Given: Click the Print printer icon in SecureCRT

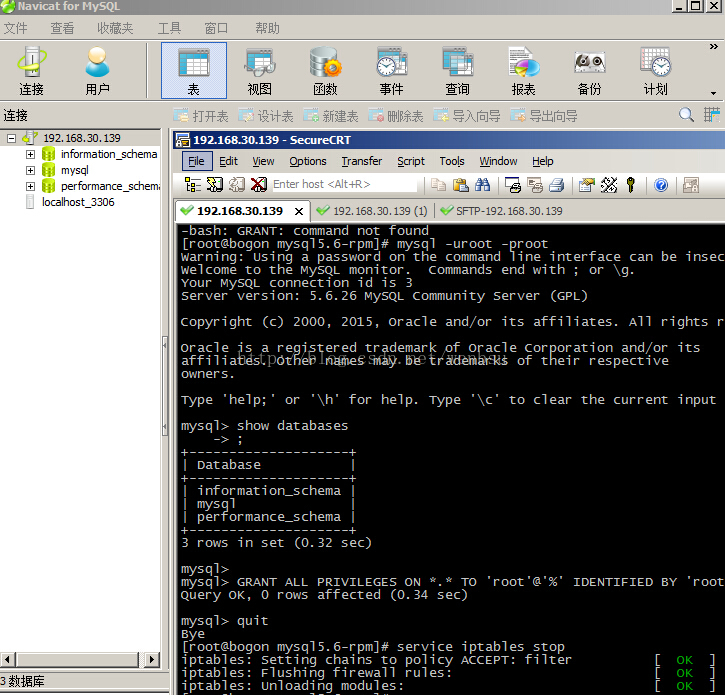Looking at the screenshot, I should (557, 185).
